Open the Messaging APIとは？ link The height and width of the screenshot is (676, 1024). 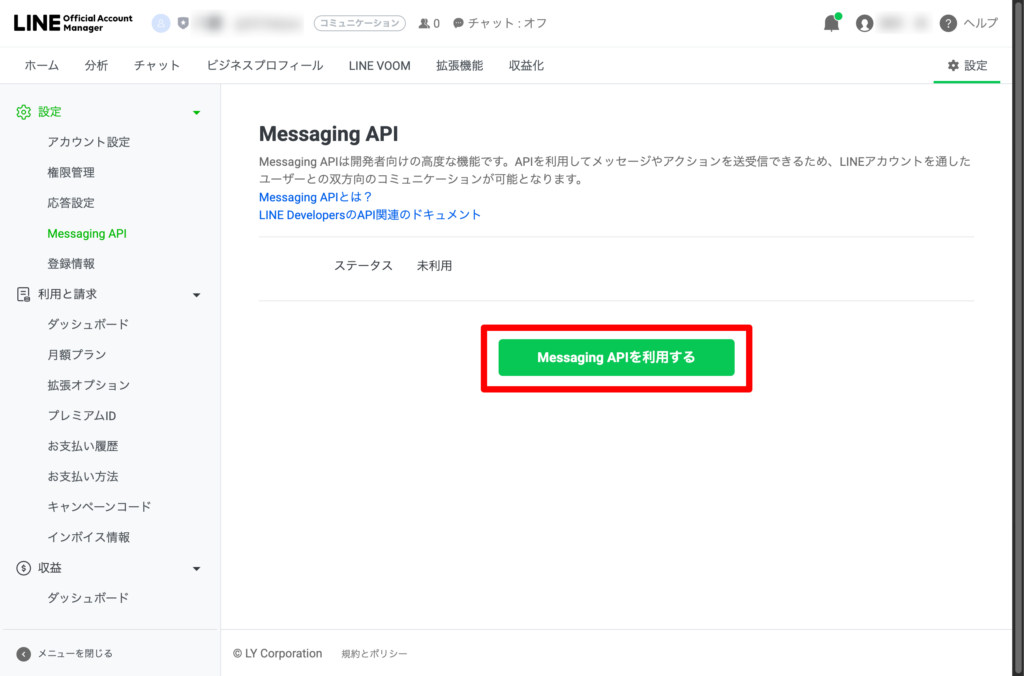coord(315,197)
